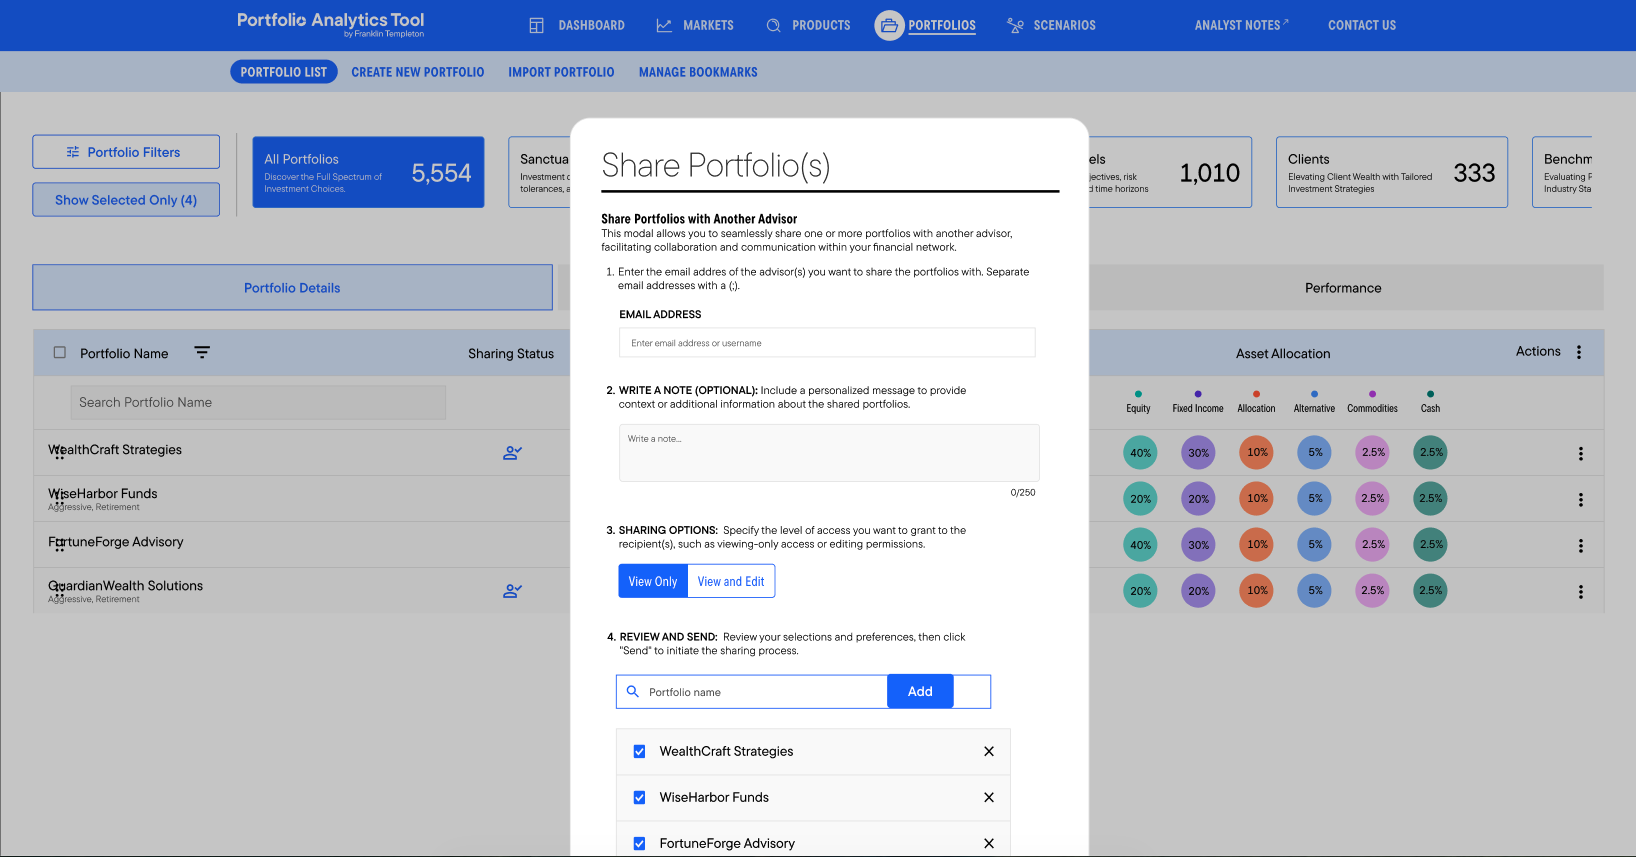Image resolution: width=1636 pixels, height=857 pixels.
Task: Click the Portfolio Filters button
Action: tap(126, 152)
